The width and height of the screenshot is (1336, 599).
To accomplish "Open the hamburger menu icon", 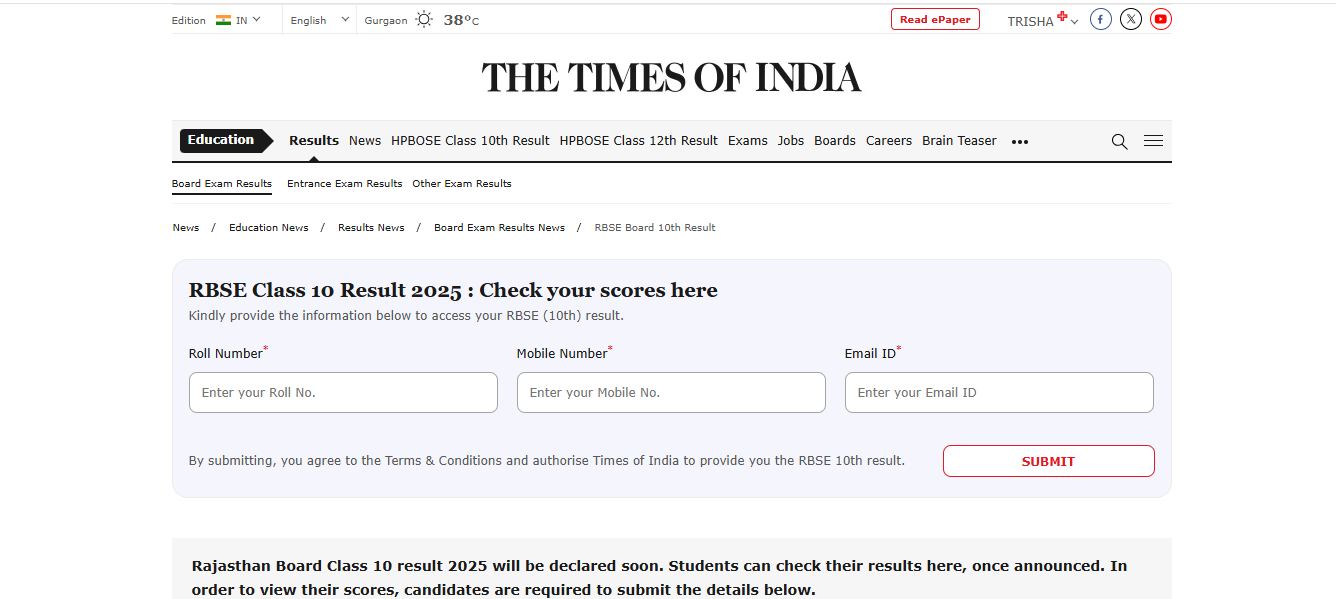I will pos(1153,141).
